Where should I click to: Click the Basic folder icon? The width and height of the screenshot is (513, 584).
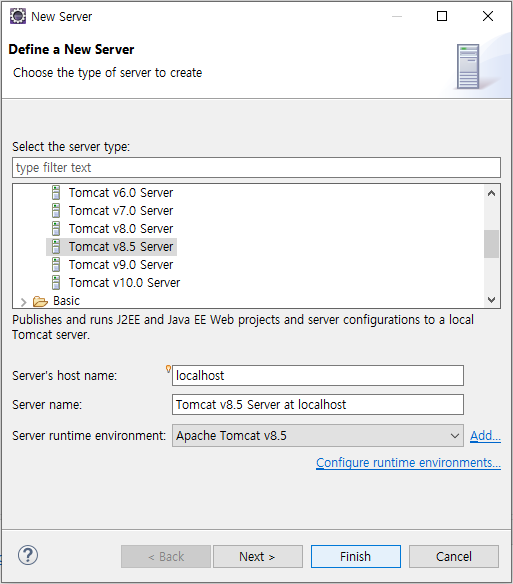40,301
